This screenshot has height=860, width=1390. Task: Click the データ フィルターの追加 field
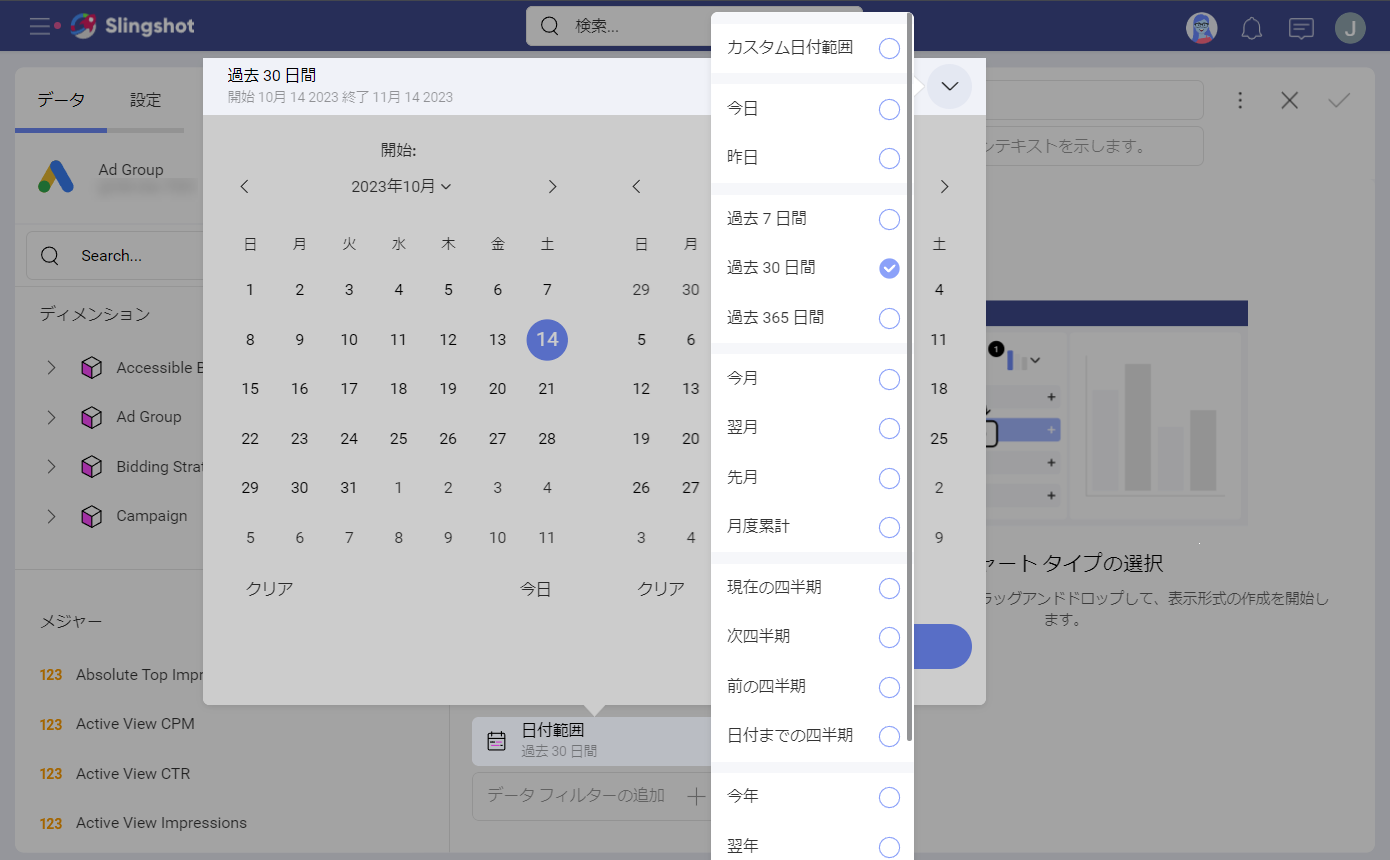click(591, 796)
